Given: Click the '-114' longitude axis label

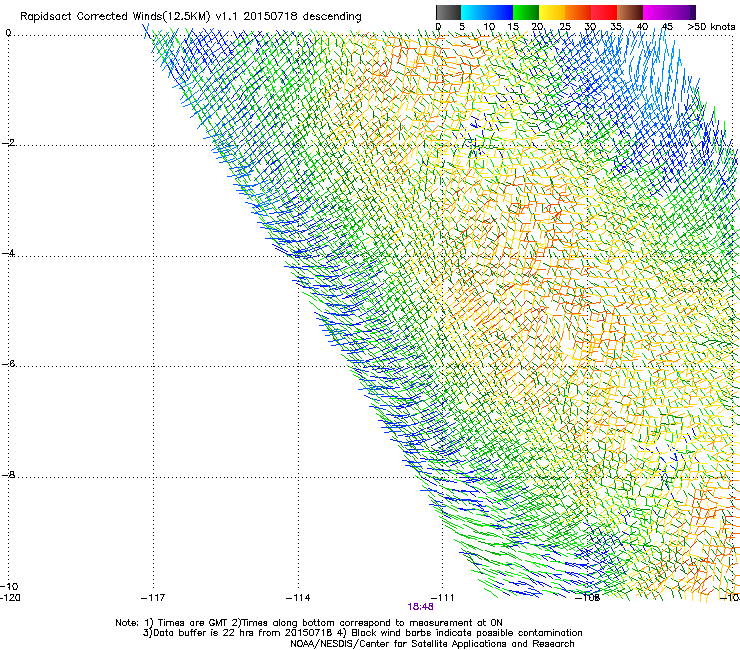Looking at the screenshot, I should pyautogui.click(x=298, y=598).
